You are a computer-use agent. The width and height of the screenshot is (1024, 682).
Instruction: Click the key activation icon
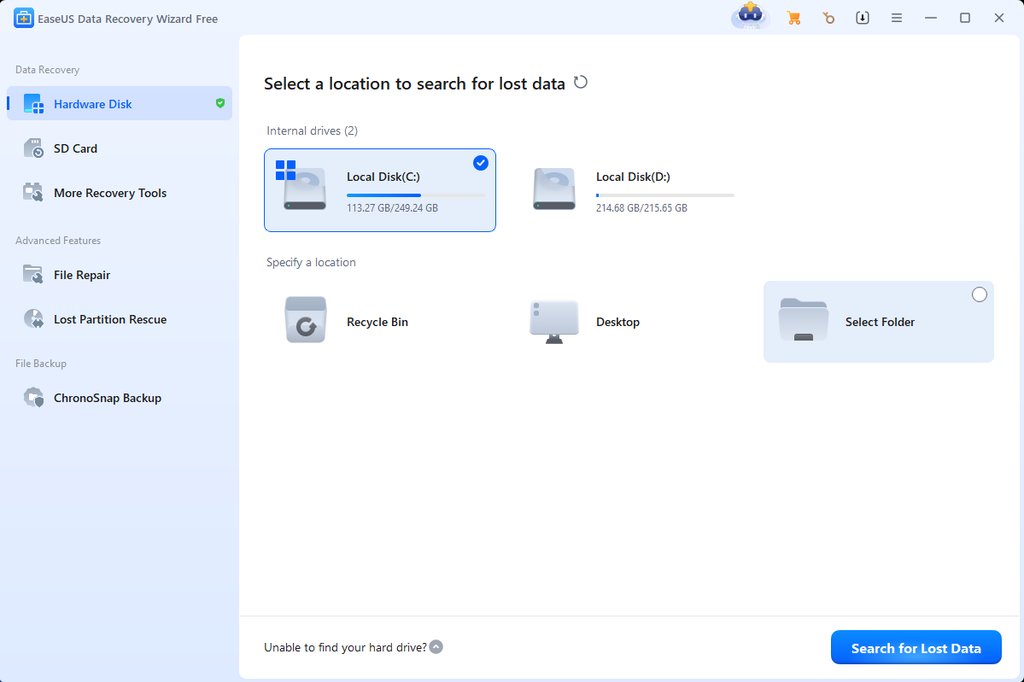[x=828, y=18]
